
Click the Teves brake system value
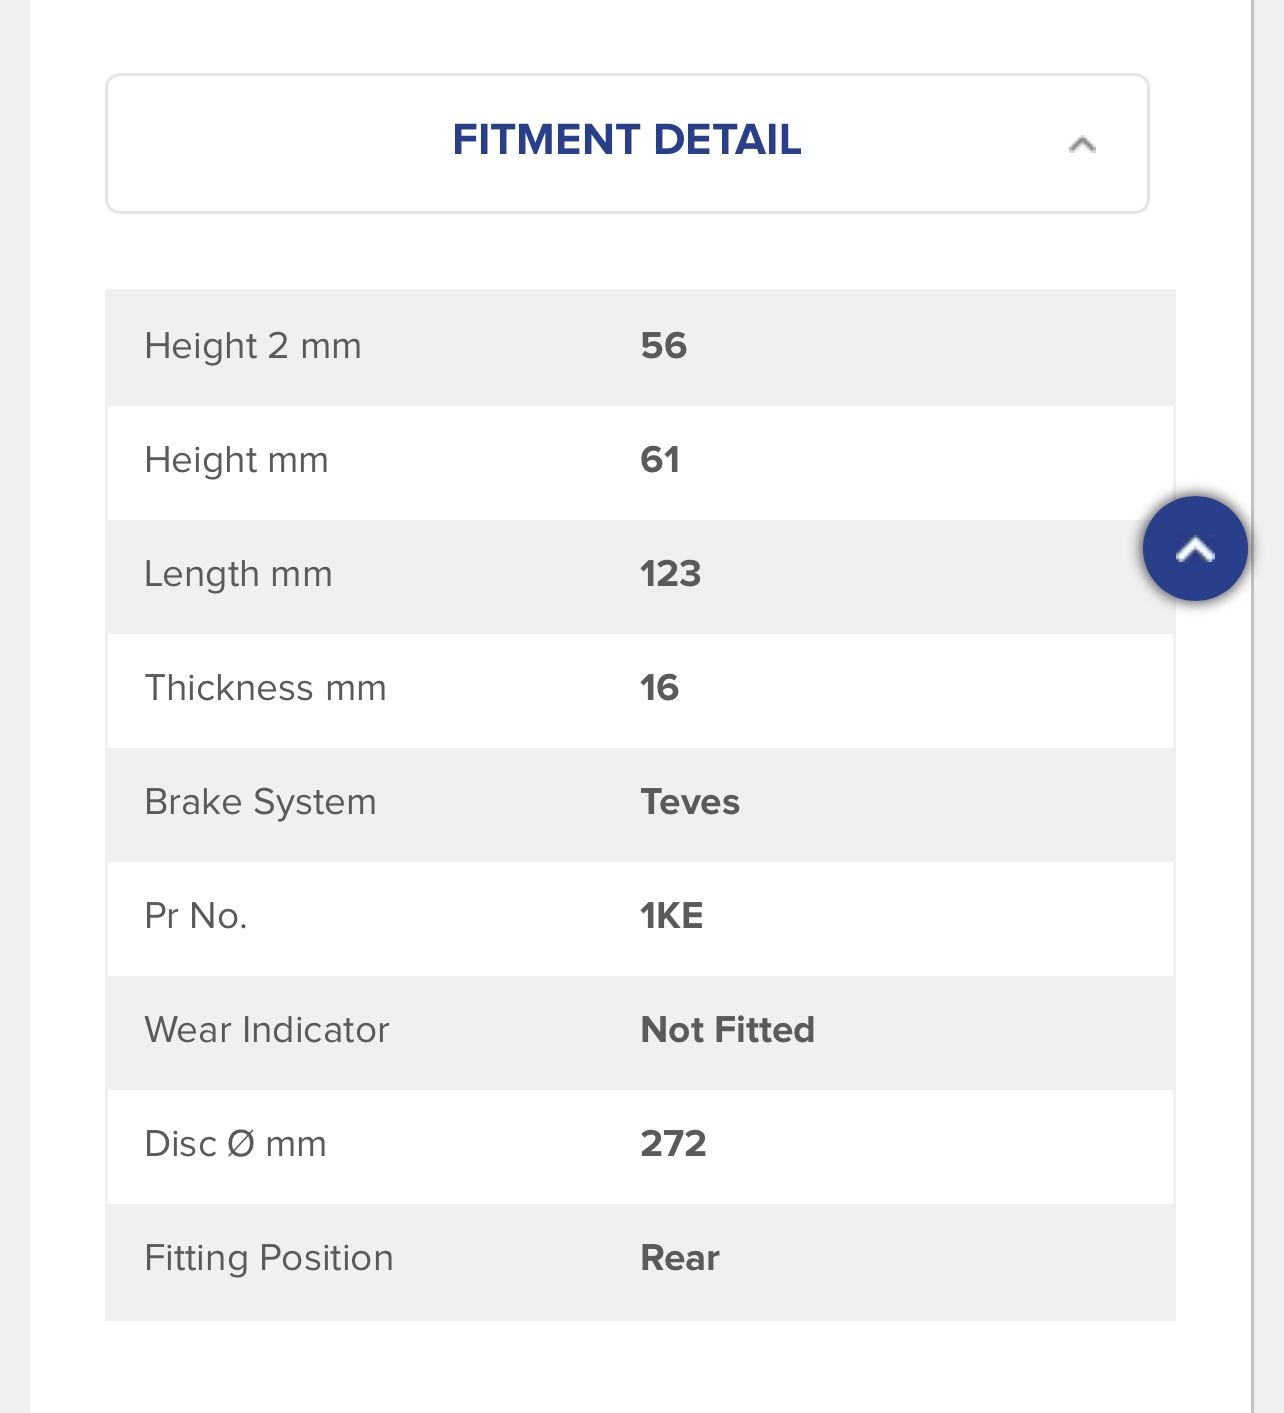[x=690, y=802]
